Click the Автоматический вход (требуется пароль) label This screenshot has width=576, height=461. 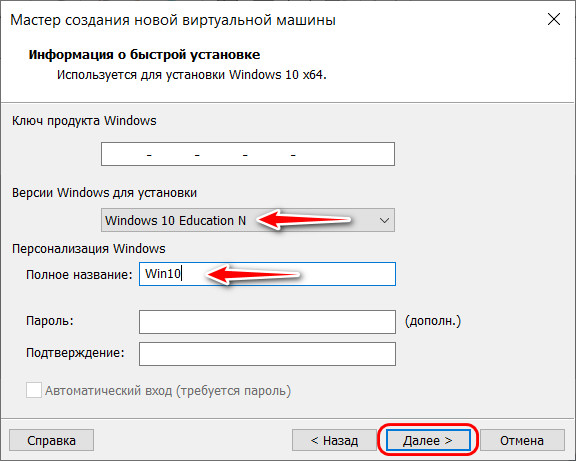[168, 390]
